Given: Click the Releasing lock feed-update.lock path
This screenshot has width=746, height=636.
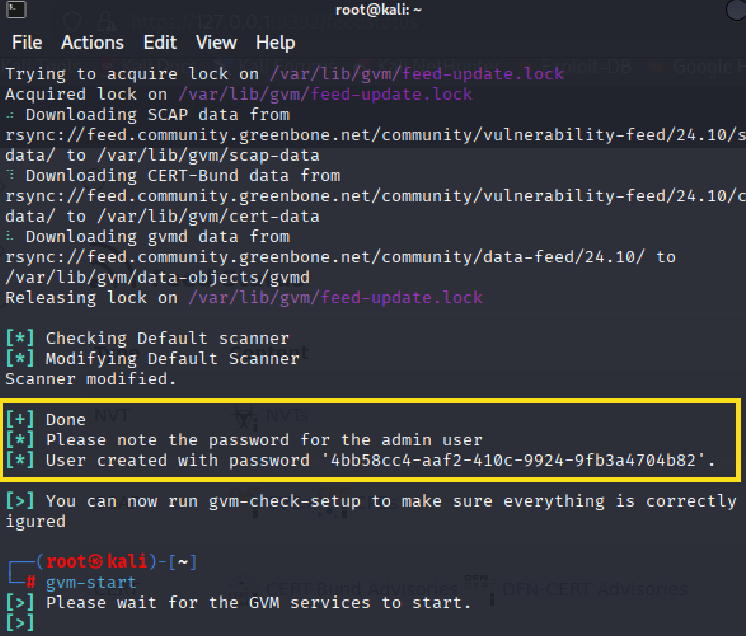Looking at the screenshot, I should click(335, 298).
